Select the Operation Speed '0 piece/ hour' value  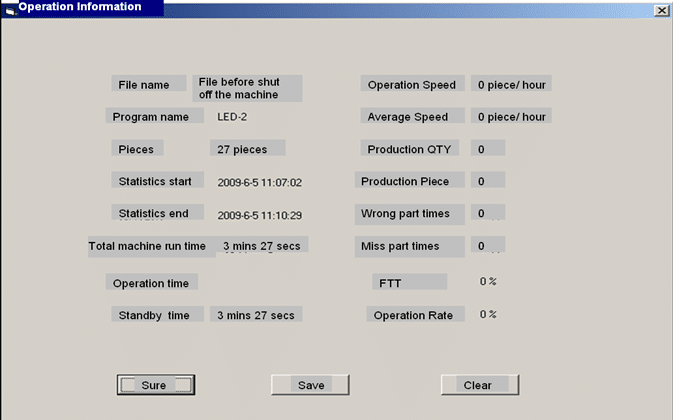click(x=511, y=84)
